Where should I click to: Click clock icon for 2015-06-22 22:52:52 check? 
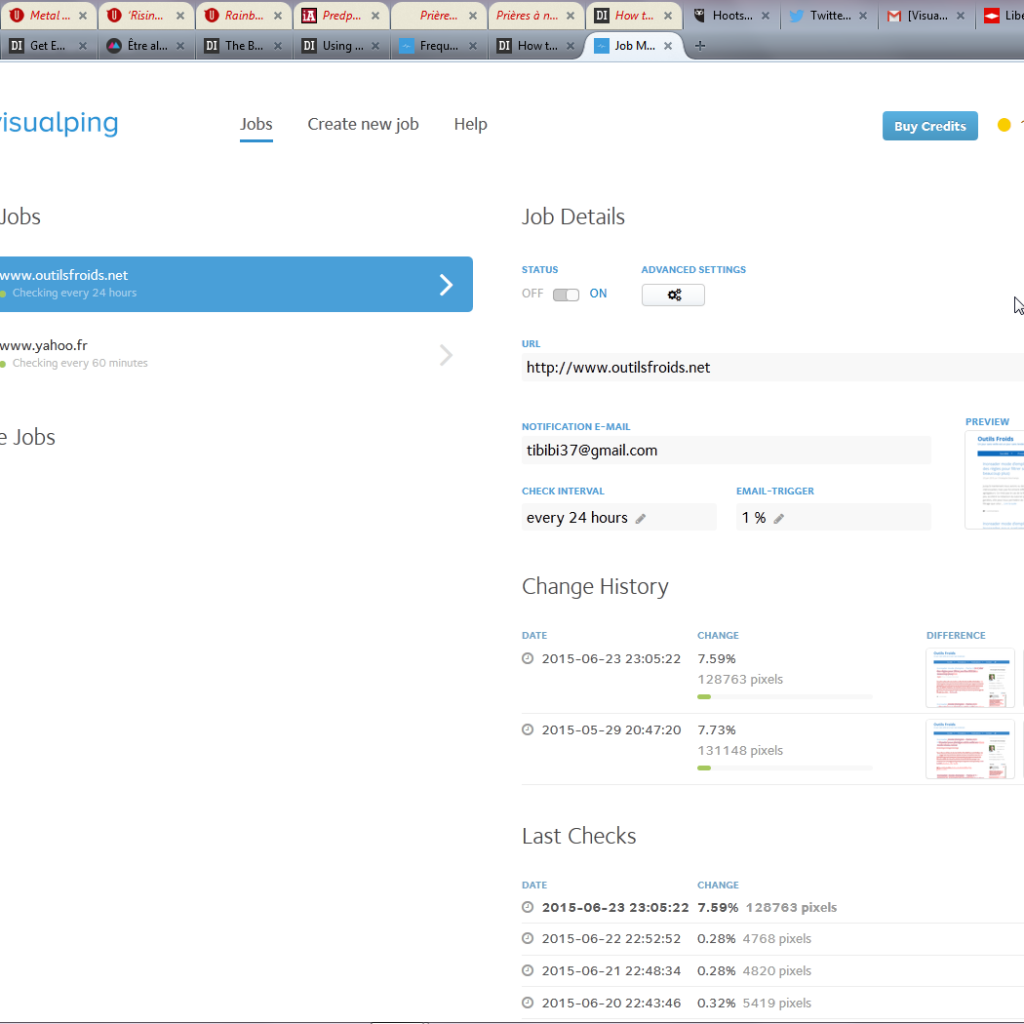coord(528,938)
